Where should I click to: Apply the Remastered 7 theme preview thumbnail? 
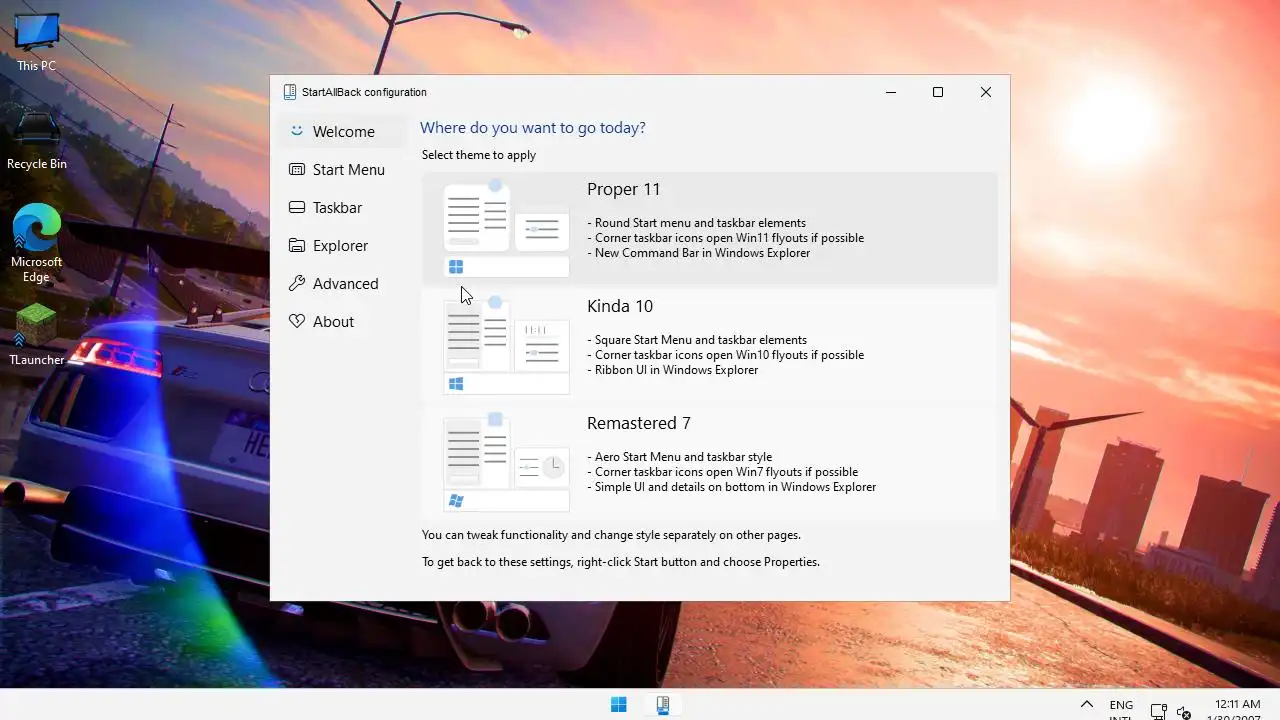tap(506, 463)
